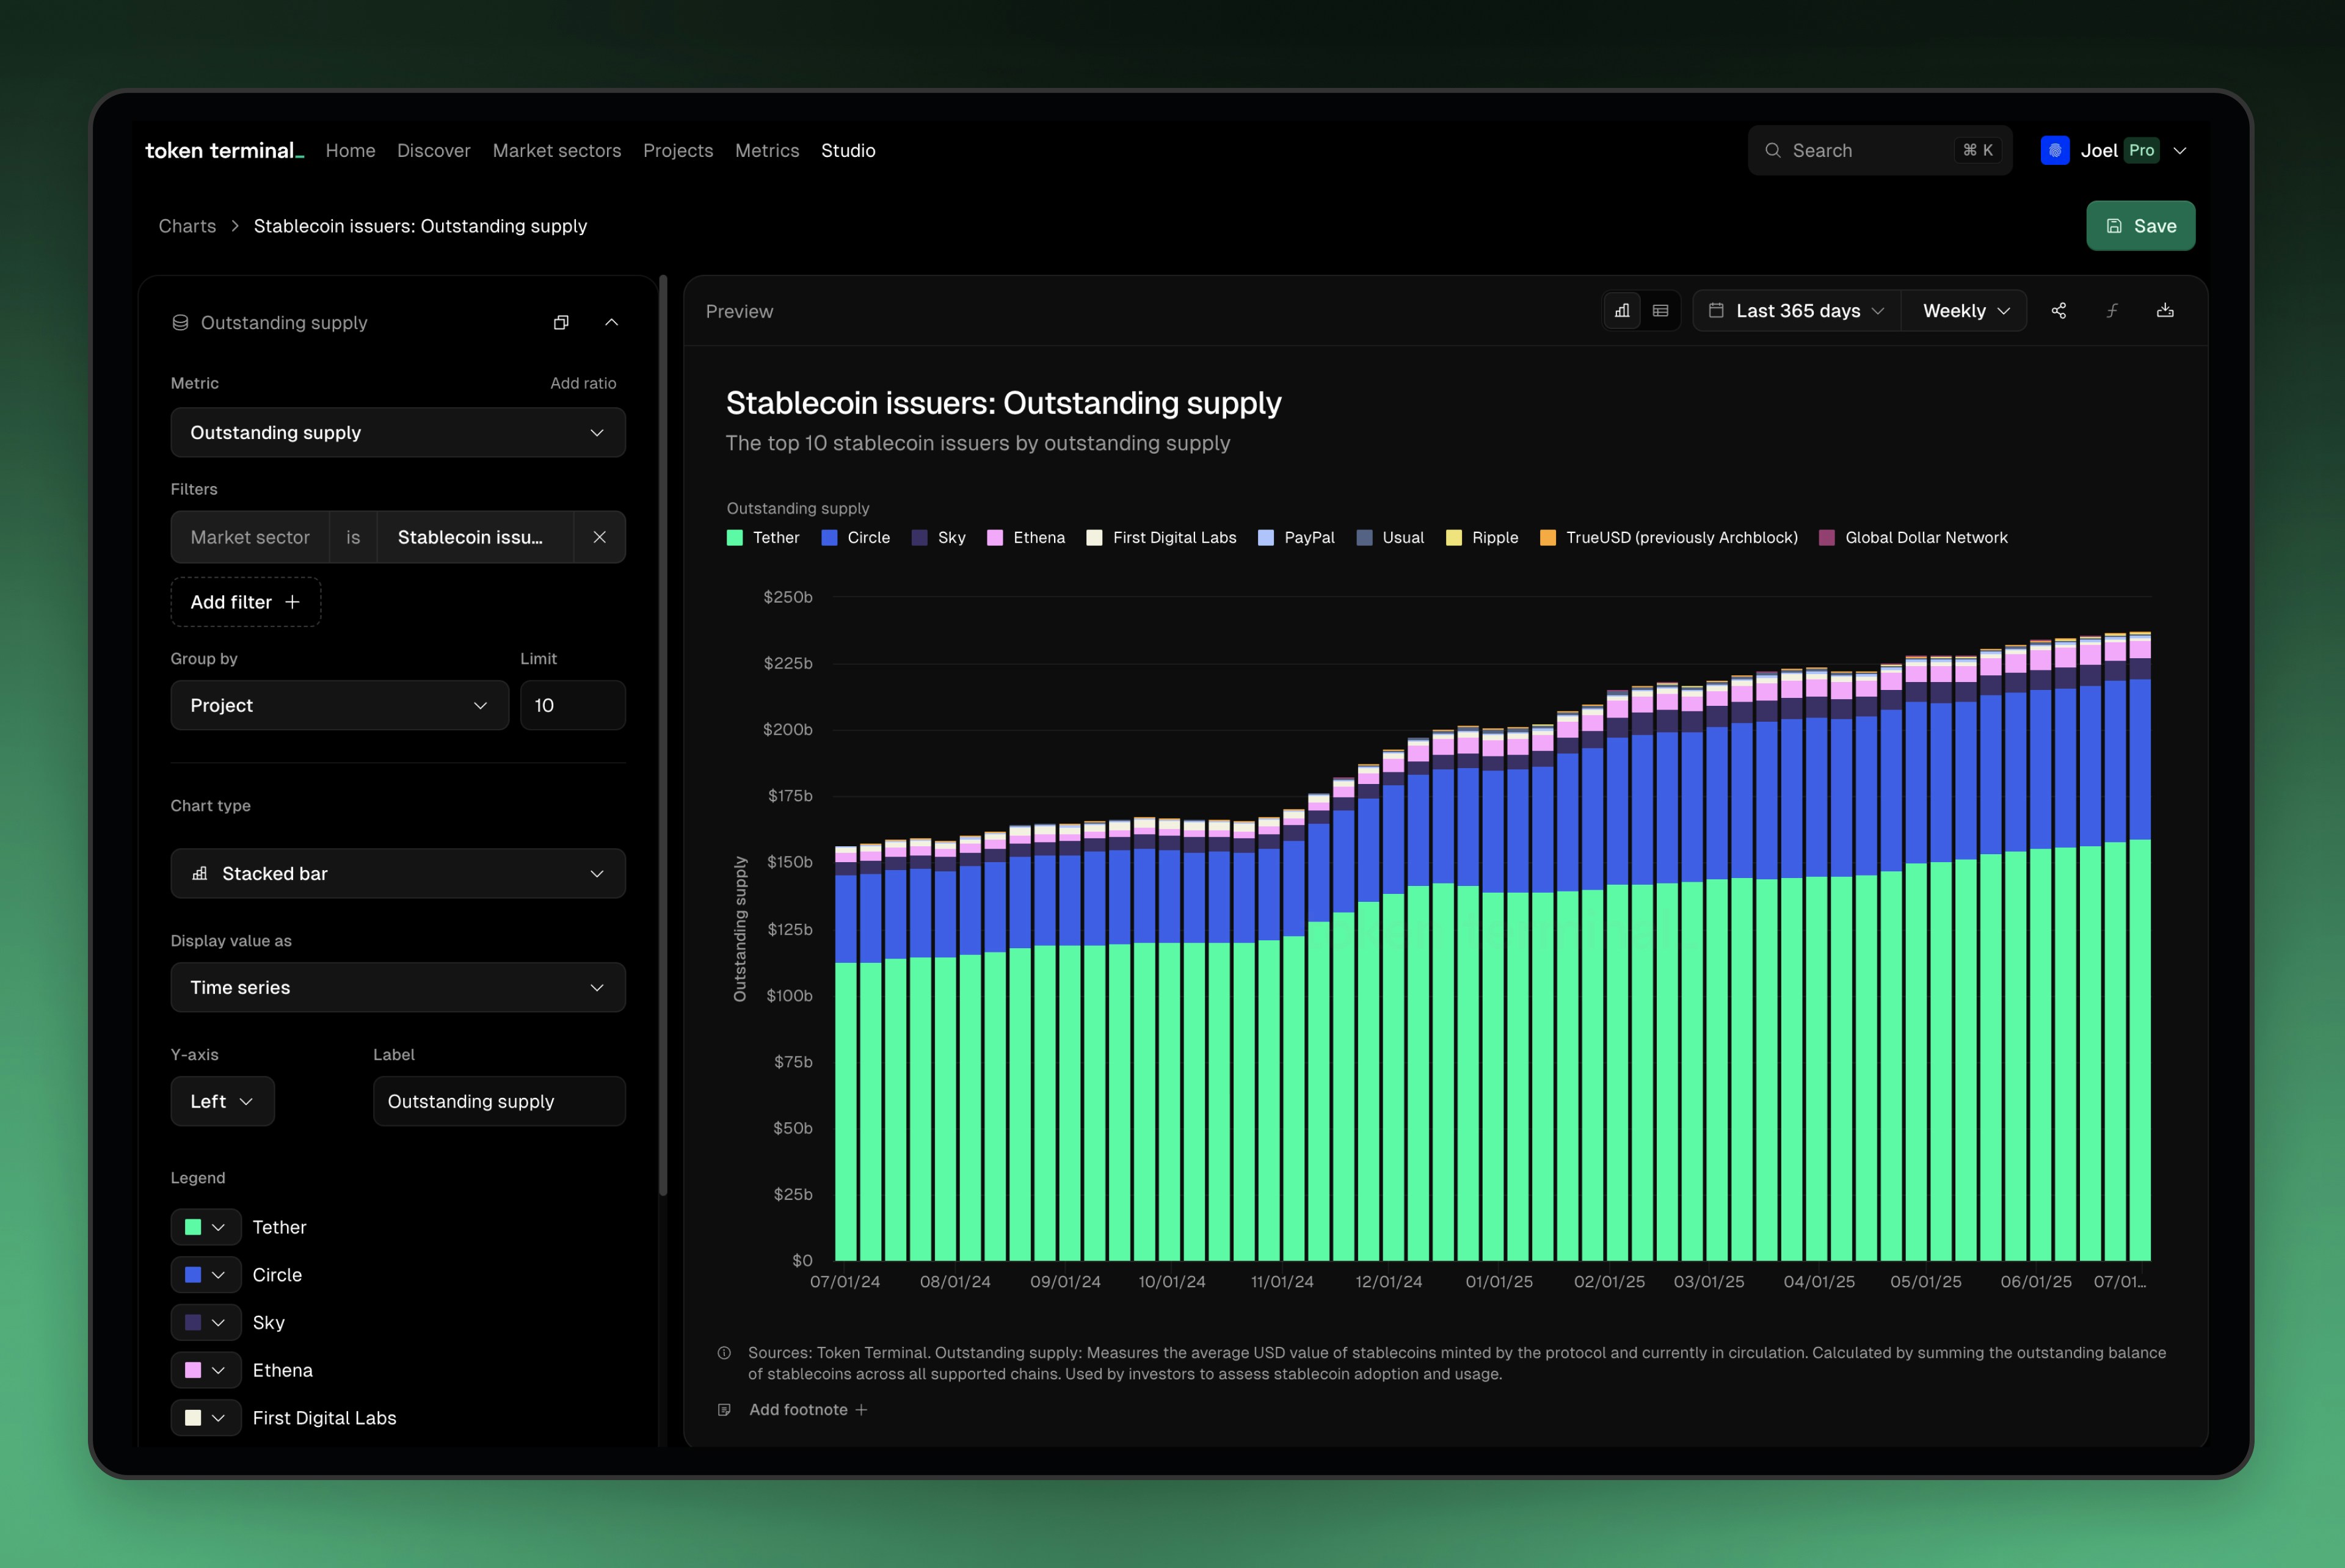The image size is (2345, 1568).
Task: Open the Metrics nav item
Action: click(767, 150)
